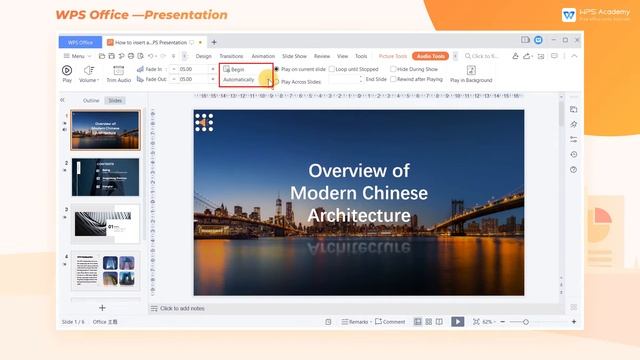Collapse the ribbon with the up chevron
Viewport: 640px width, 360px height.
(x=574, y=56)
